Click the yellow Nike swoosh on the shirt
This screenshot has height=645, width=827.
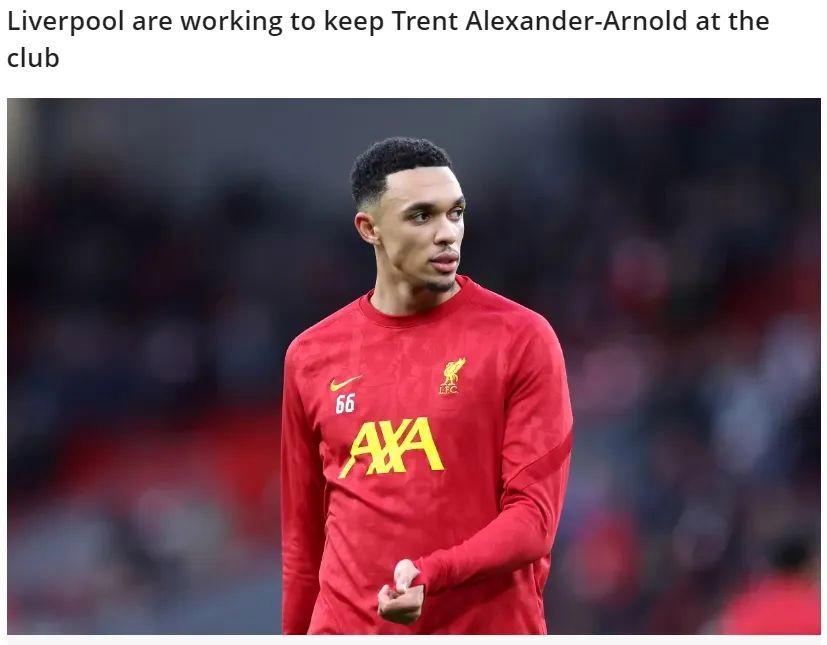tap(346, 382)
